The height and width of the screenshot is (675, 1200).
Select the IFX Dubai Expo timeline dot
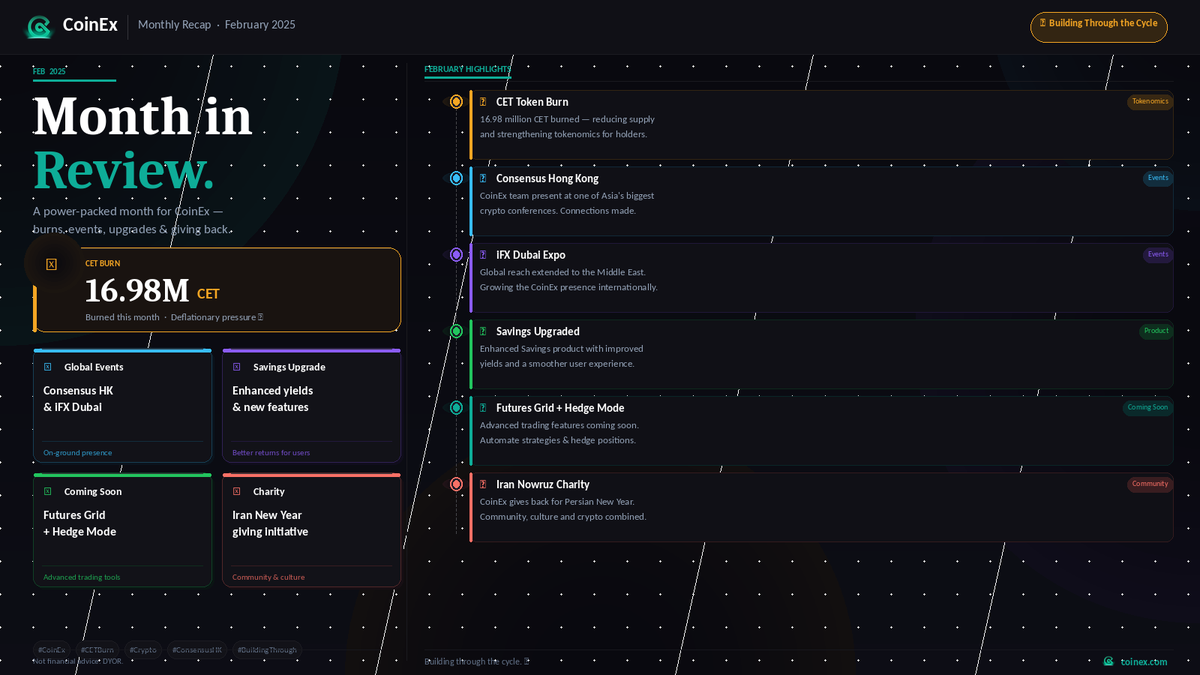pos(456,255)
